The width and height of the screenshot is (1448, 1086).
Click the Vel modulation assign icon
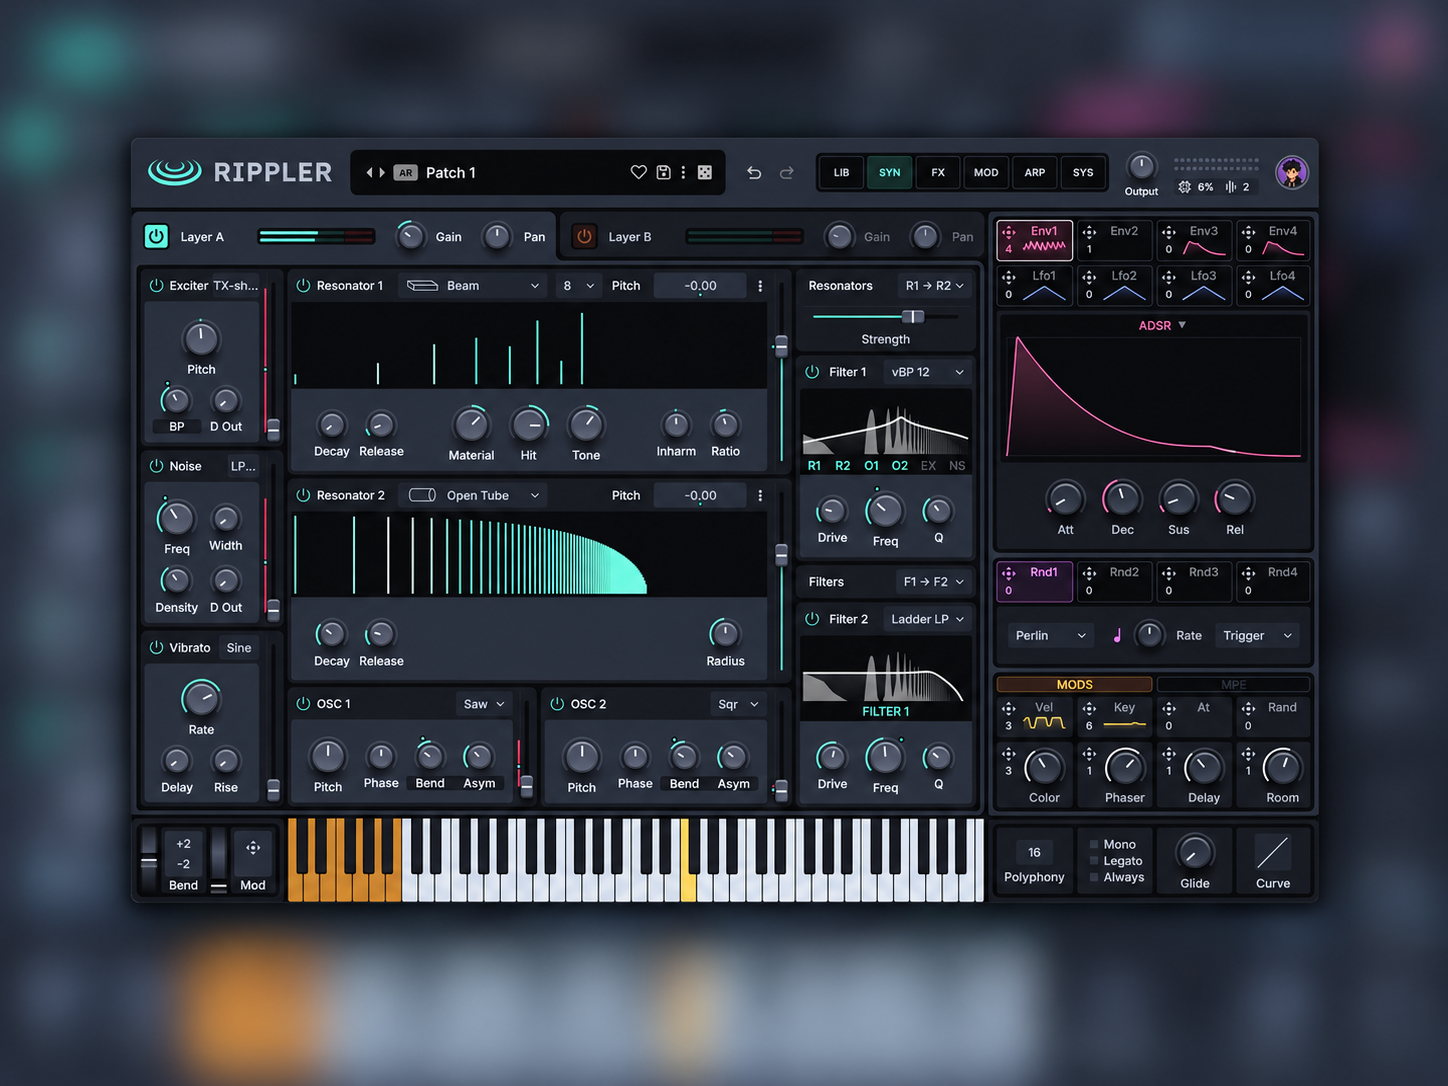1009,708
